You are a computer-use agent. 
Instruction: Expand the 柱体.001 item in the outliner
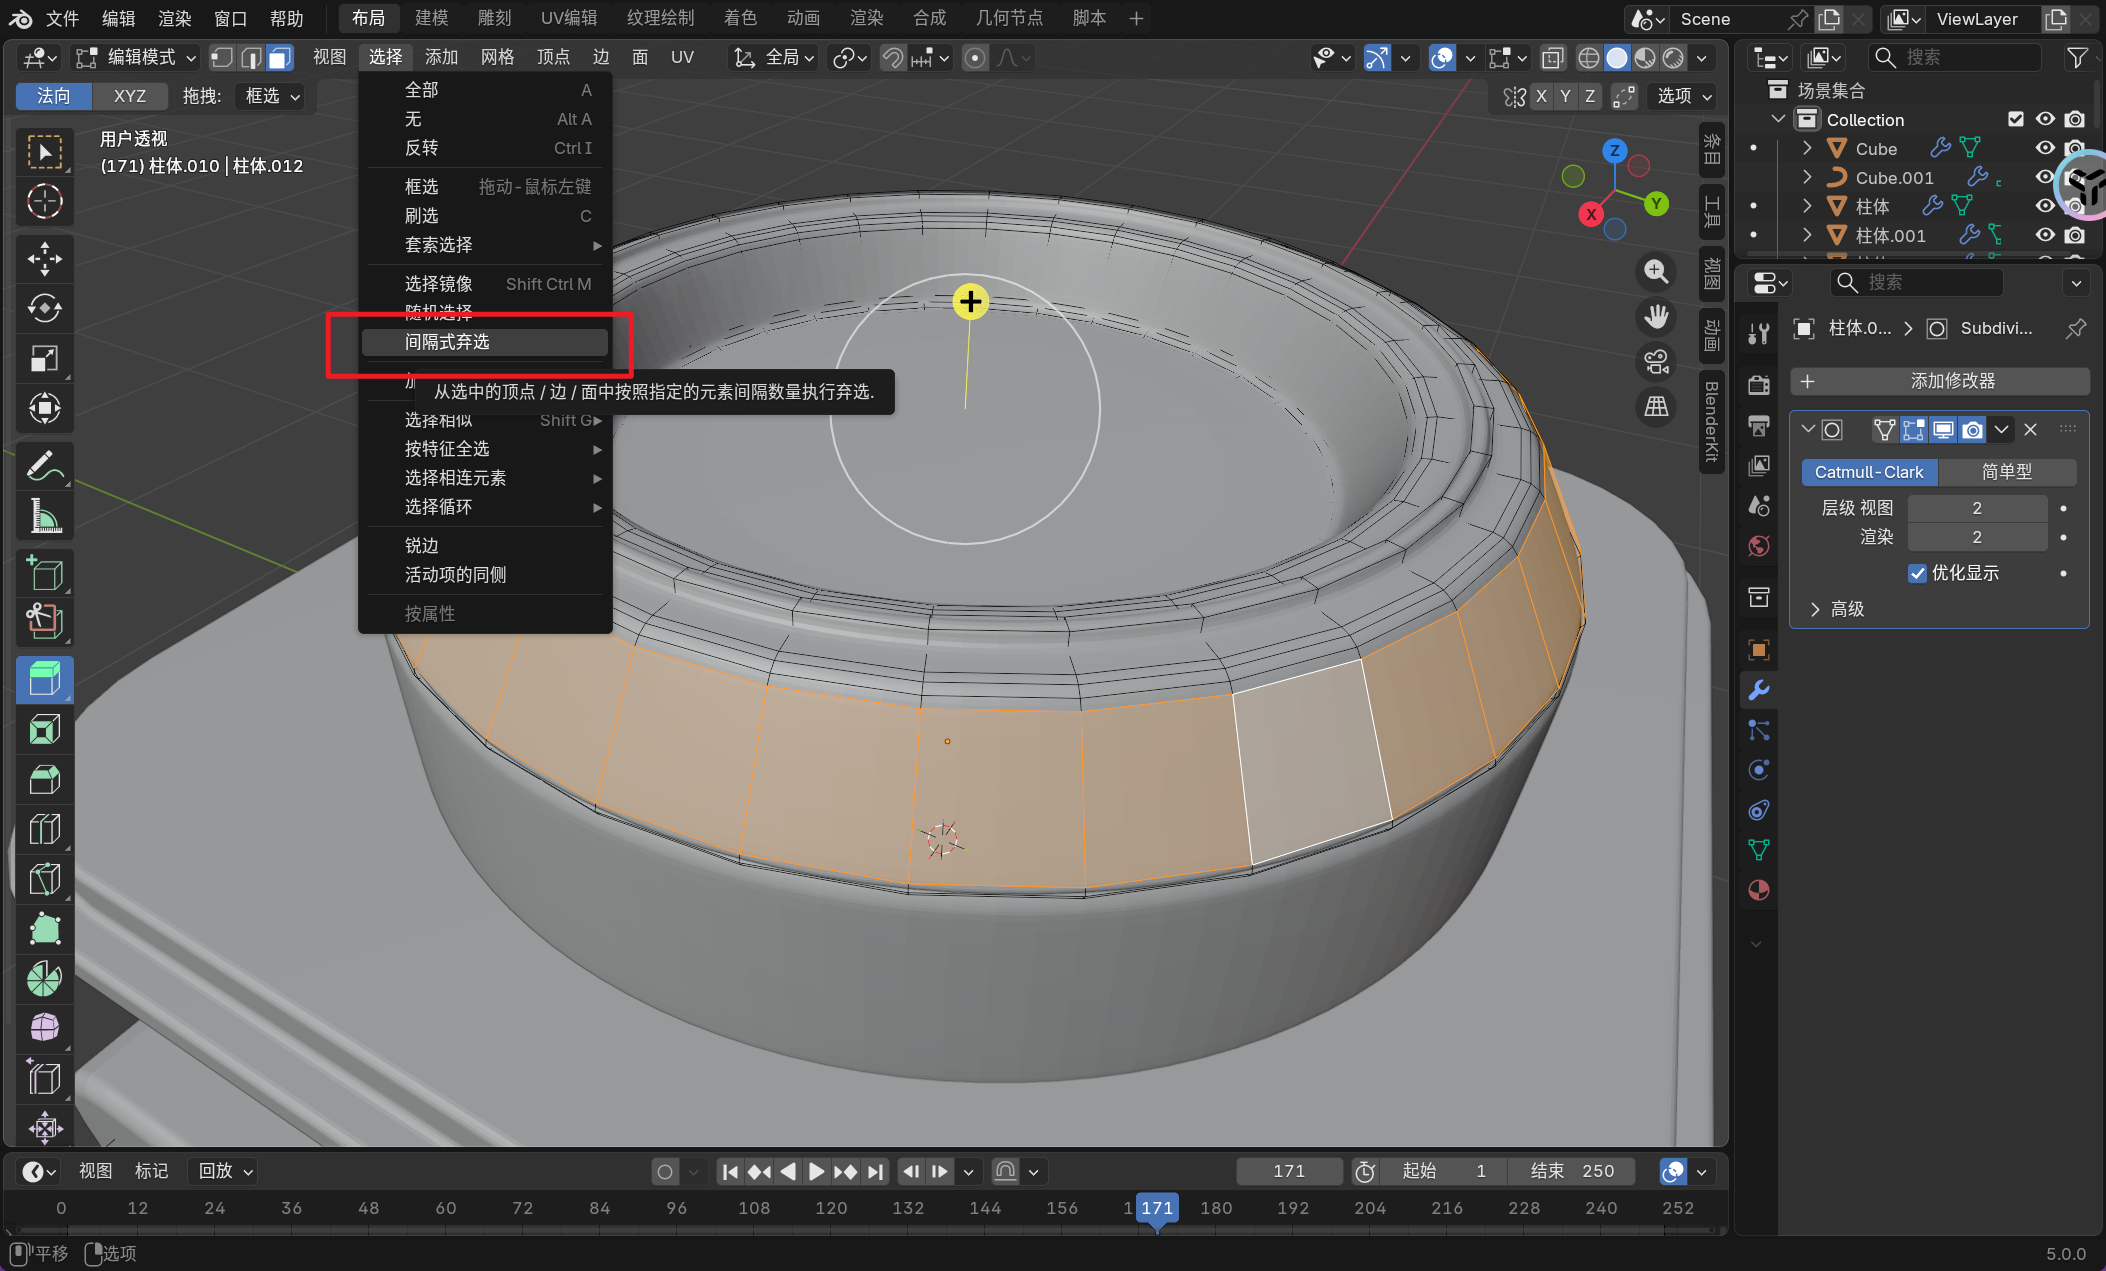point(1807,235)
